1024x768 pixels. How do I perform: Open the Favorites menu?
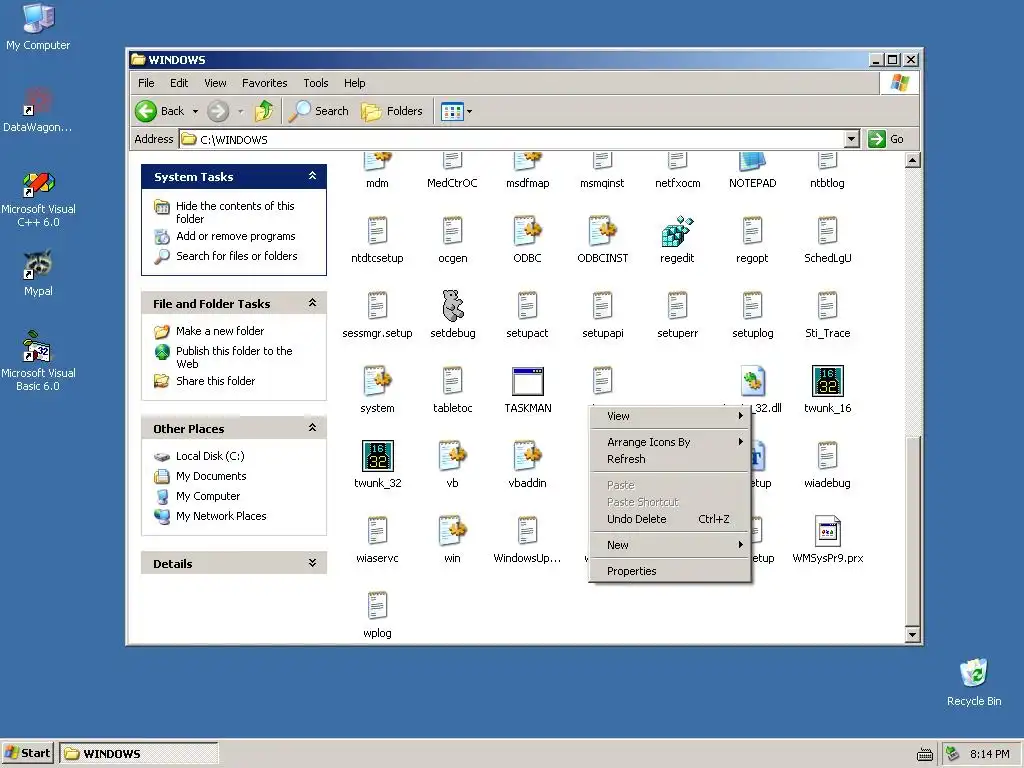click(x=264, y=83)
